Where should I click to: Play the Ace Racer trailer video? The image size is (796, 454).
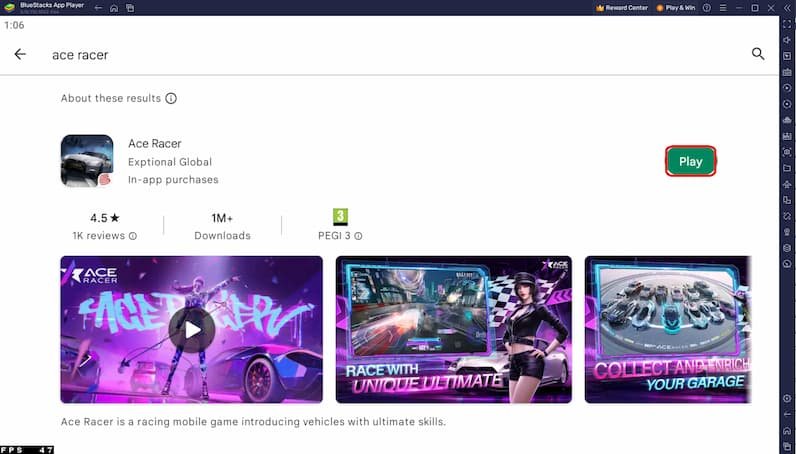(191, 329)
